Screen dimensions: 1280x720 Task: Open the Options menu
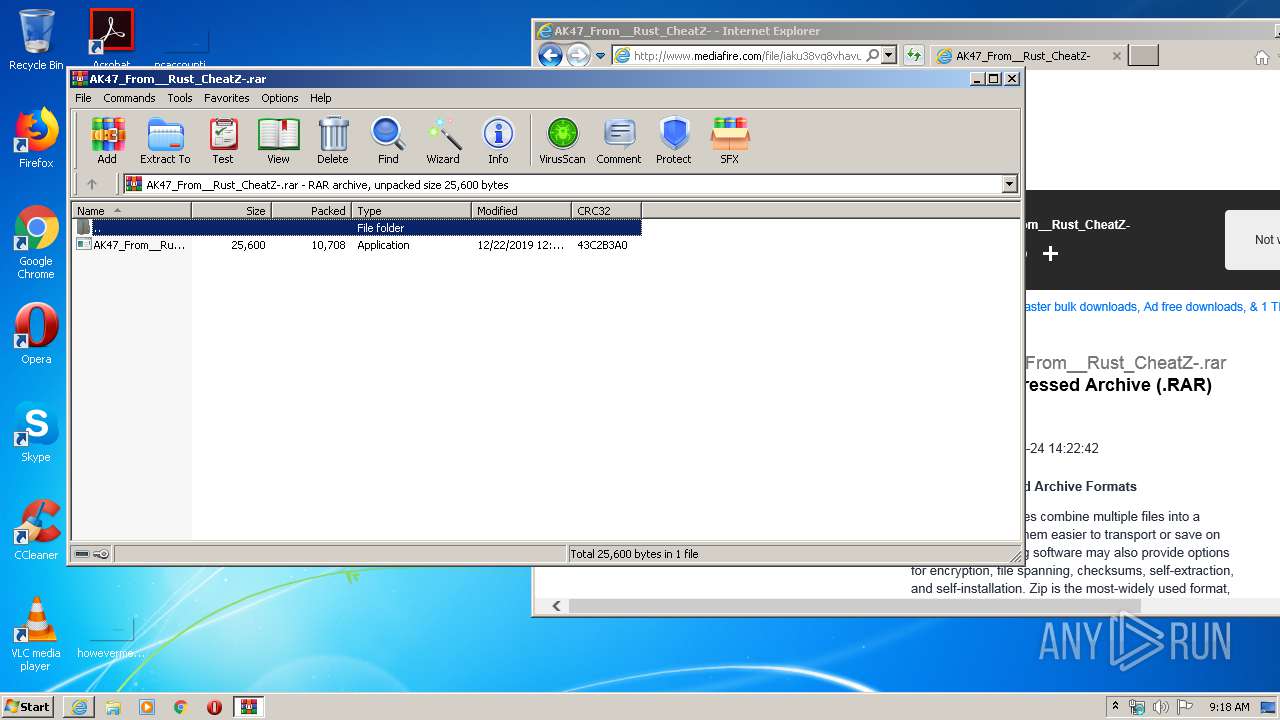[x=280, y=98]
